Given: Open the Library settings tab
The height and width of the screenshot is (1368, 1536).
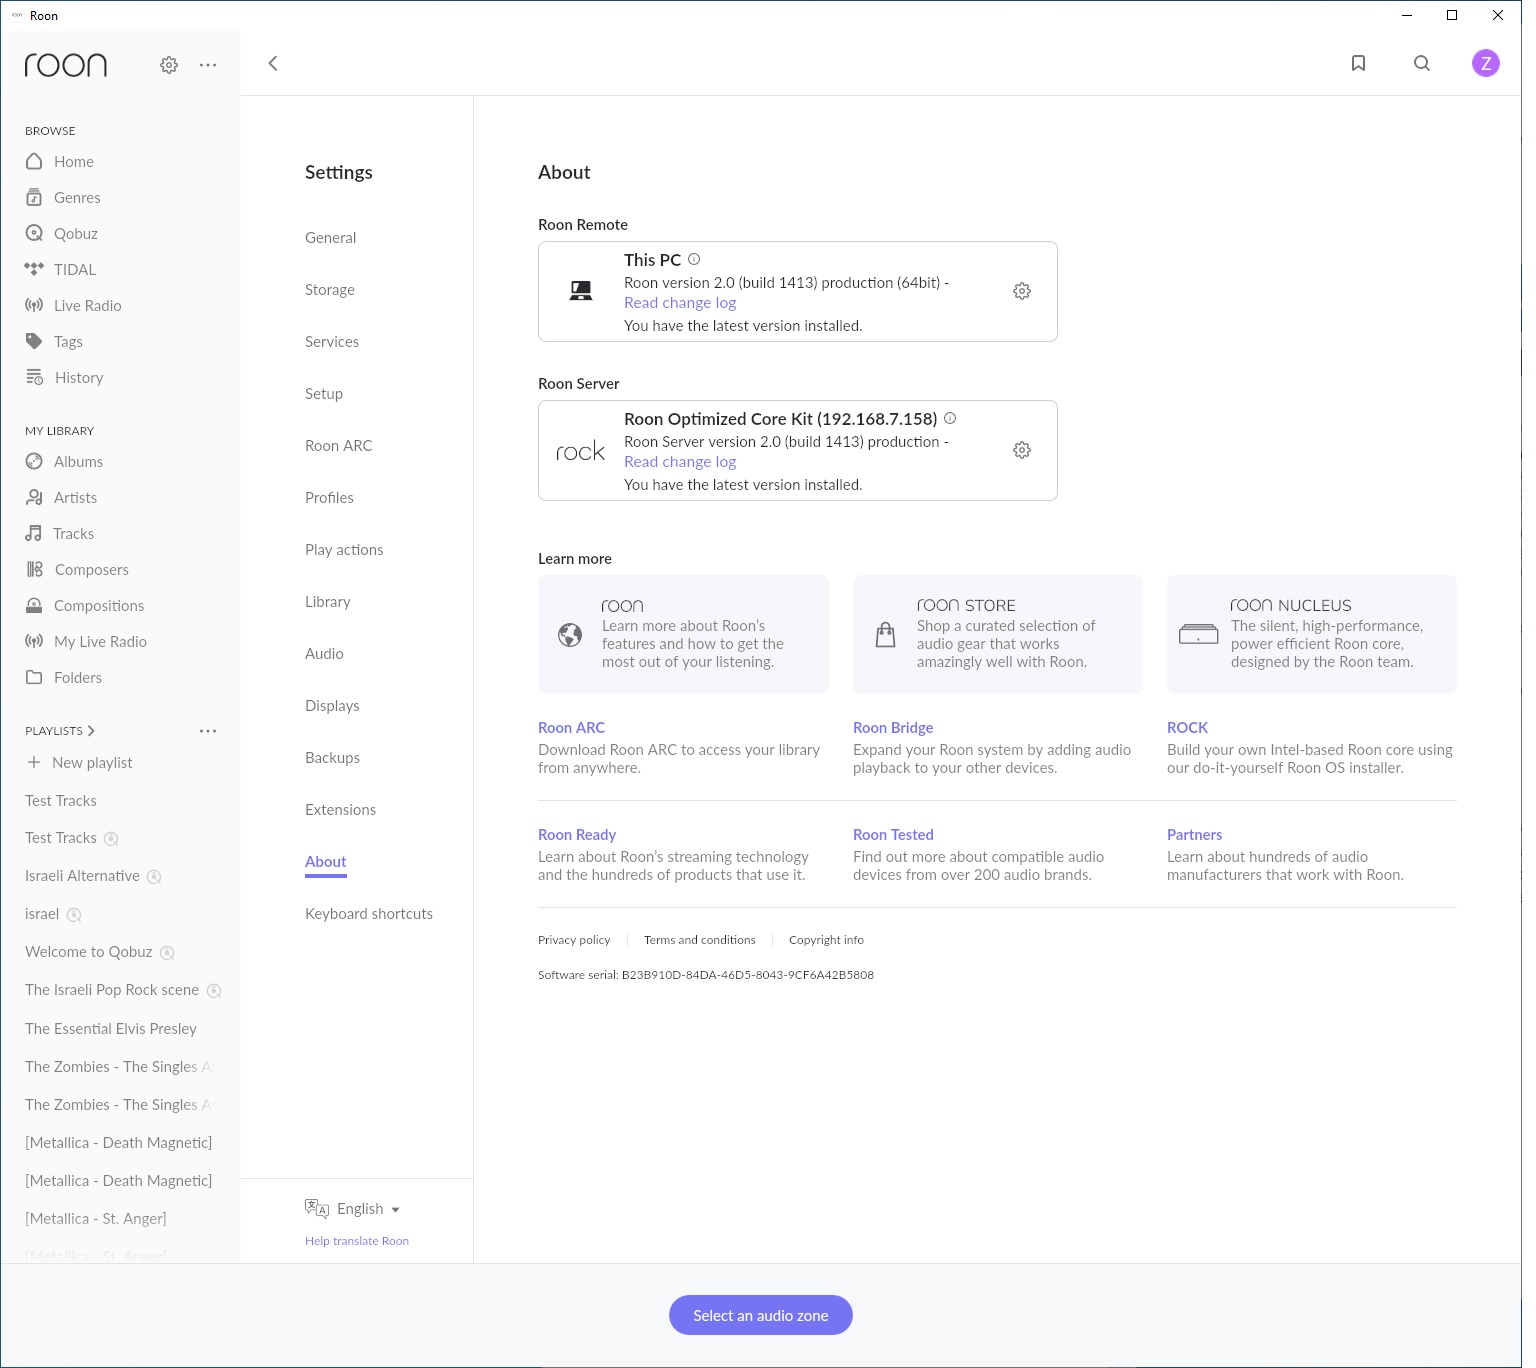Looking at the screenshot, I should point(328,602).
